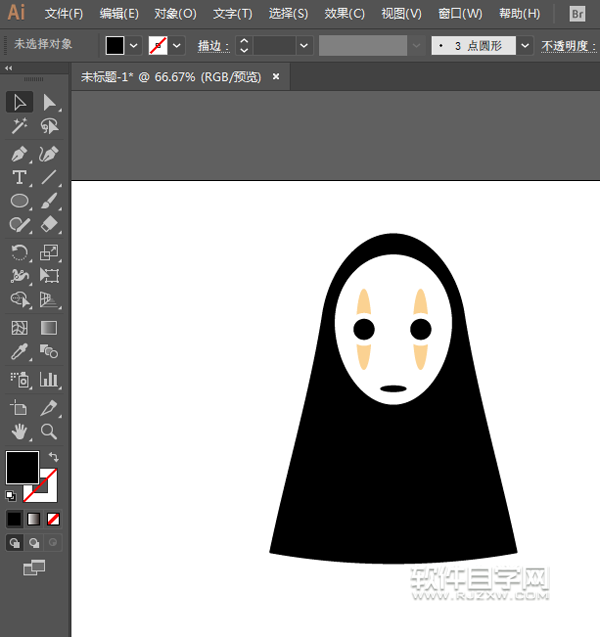Set paint mode to None
This screenshot has height=637, width=600.
click(53, 519)
